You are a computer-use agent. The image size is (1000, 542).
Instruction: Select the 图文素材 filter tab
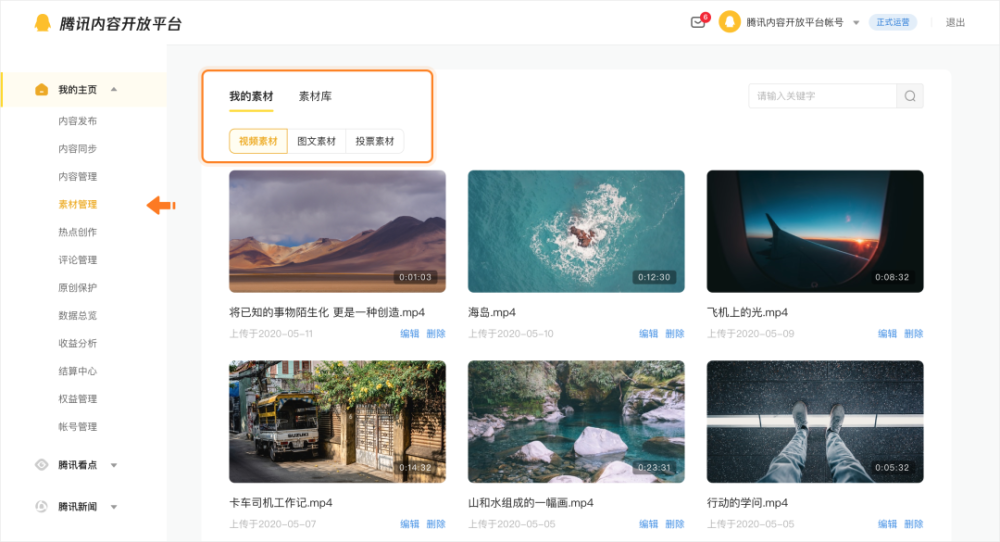click(x=316, y=141)
